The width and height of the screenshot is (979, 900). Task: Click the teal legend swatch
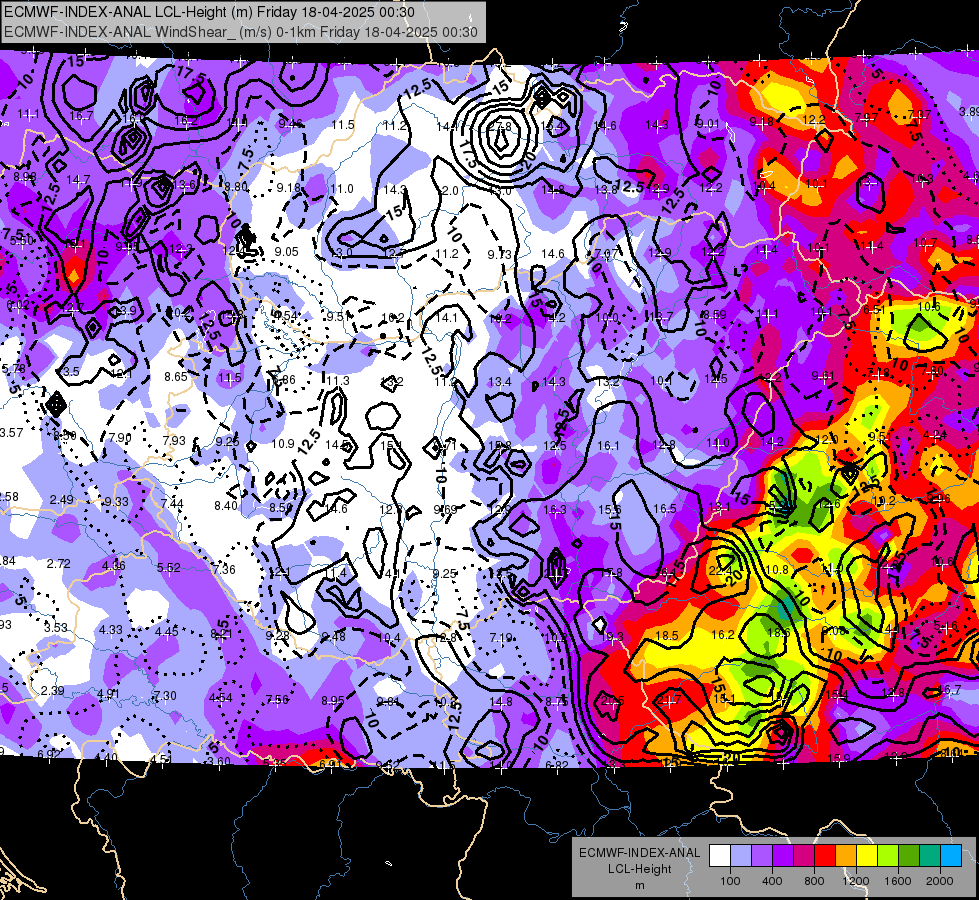tap(930, 856)
